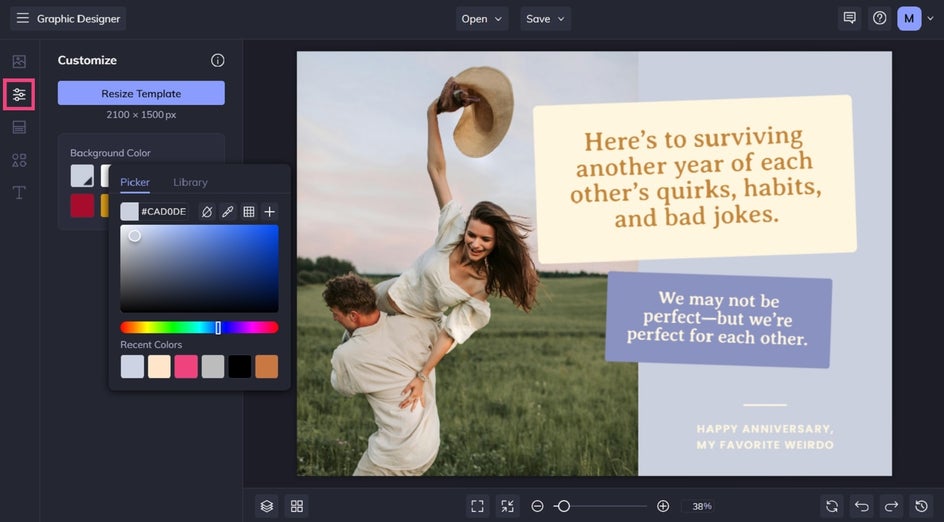The height and width of the screenshot is (522, 944).
Task: Select the light blue-gray recent color
Action: (x=132, y=367)
